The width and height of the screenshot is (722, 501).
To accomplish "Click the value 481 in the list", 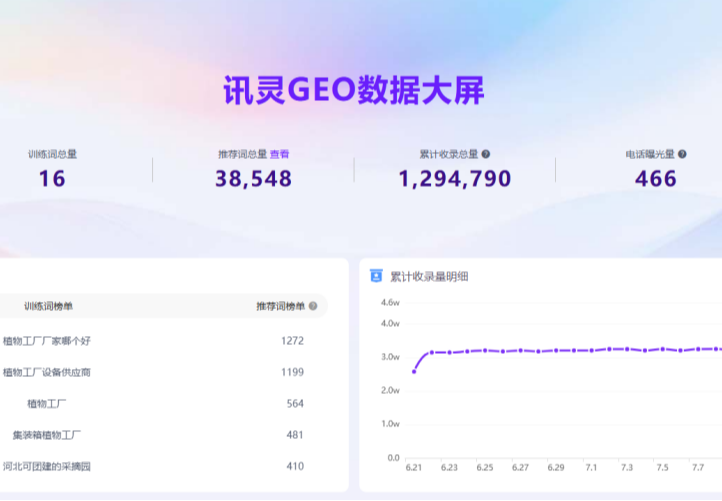I will [295, 435].
